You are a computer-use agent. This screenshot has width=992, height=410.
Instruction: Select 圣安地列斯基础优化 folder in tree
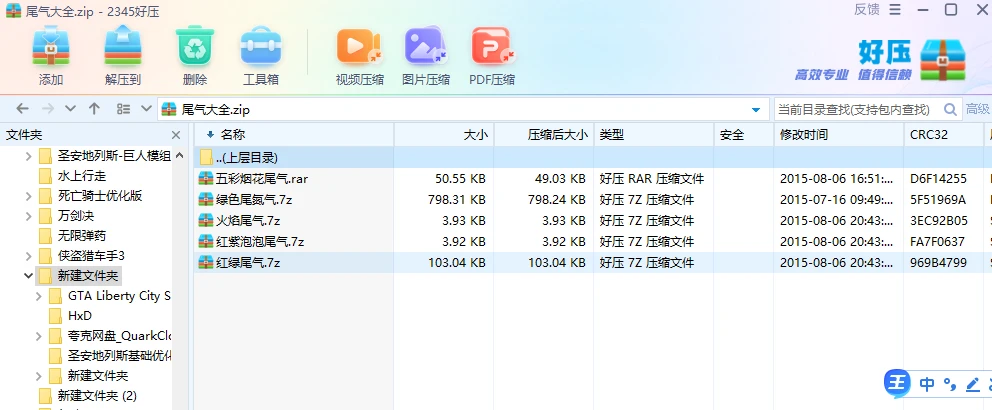pyautogui.click(x=120, y=356)
